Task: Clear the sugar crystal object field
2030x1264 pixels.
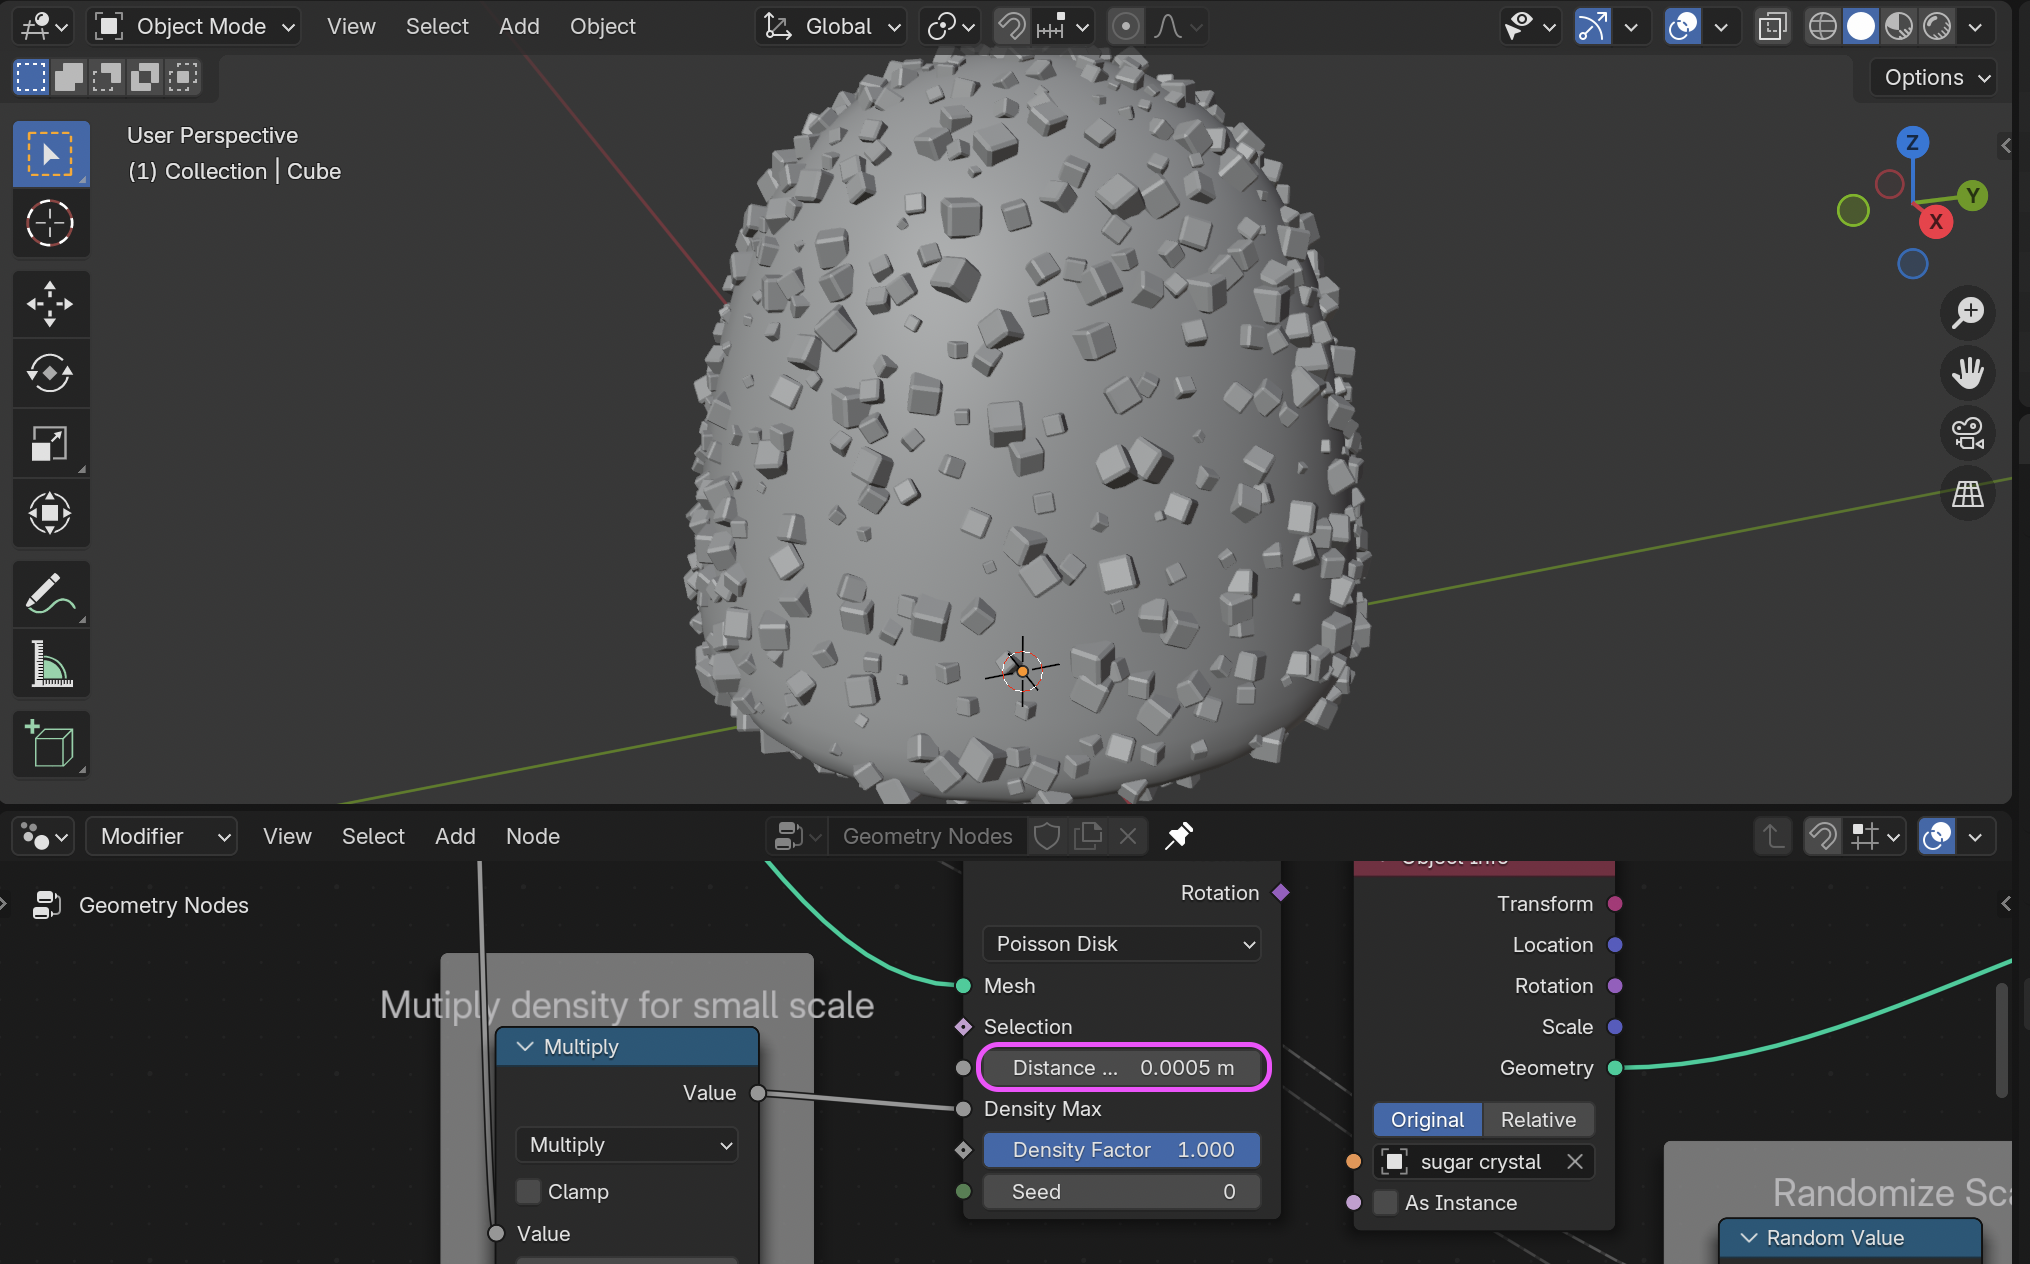Action: tap(1575, 1161)
